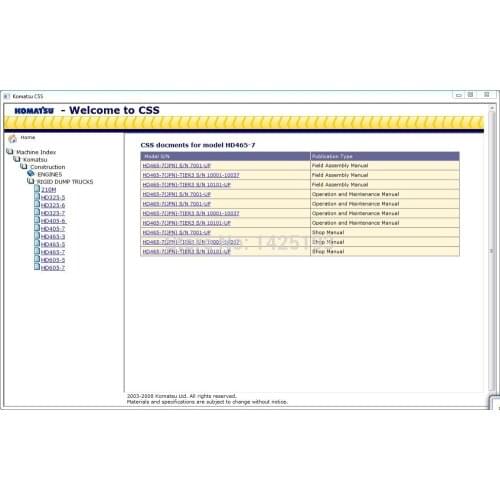The width and height of the screenshot is (500, 500).
Task: Click the Komatsu Ltd. copyright footer text
Action: [182, 396]
